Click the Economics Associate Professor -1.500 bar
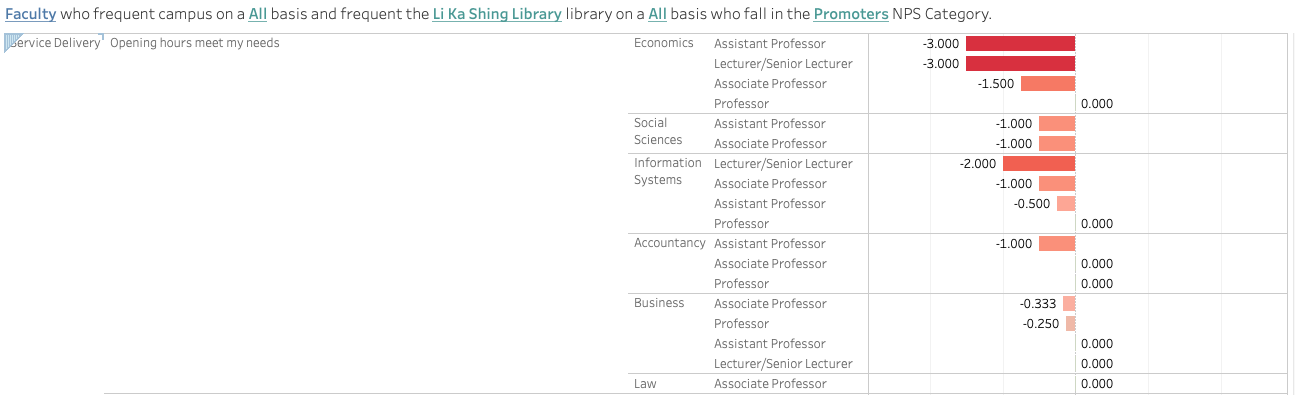The width and height of the screenshot is (1295, 395). point(1048,84)
